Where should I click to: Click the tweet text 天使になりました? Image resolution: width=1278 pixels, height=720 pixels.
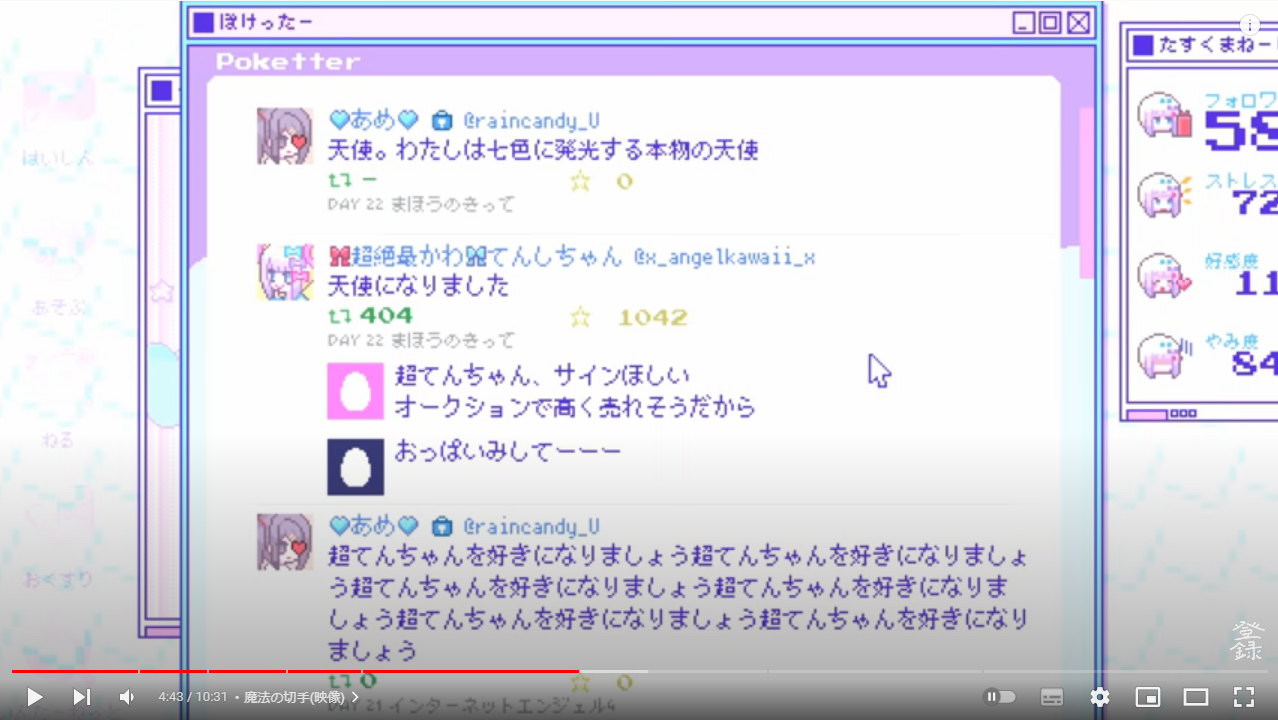coord(419,287)
